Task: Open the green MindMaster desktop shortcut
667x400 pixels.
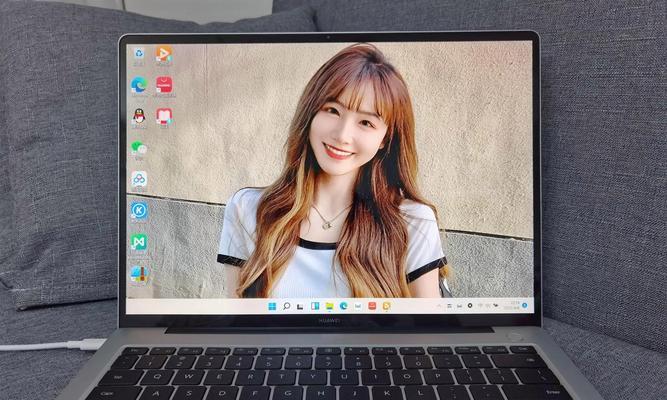Action: point(139,243)
